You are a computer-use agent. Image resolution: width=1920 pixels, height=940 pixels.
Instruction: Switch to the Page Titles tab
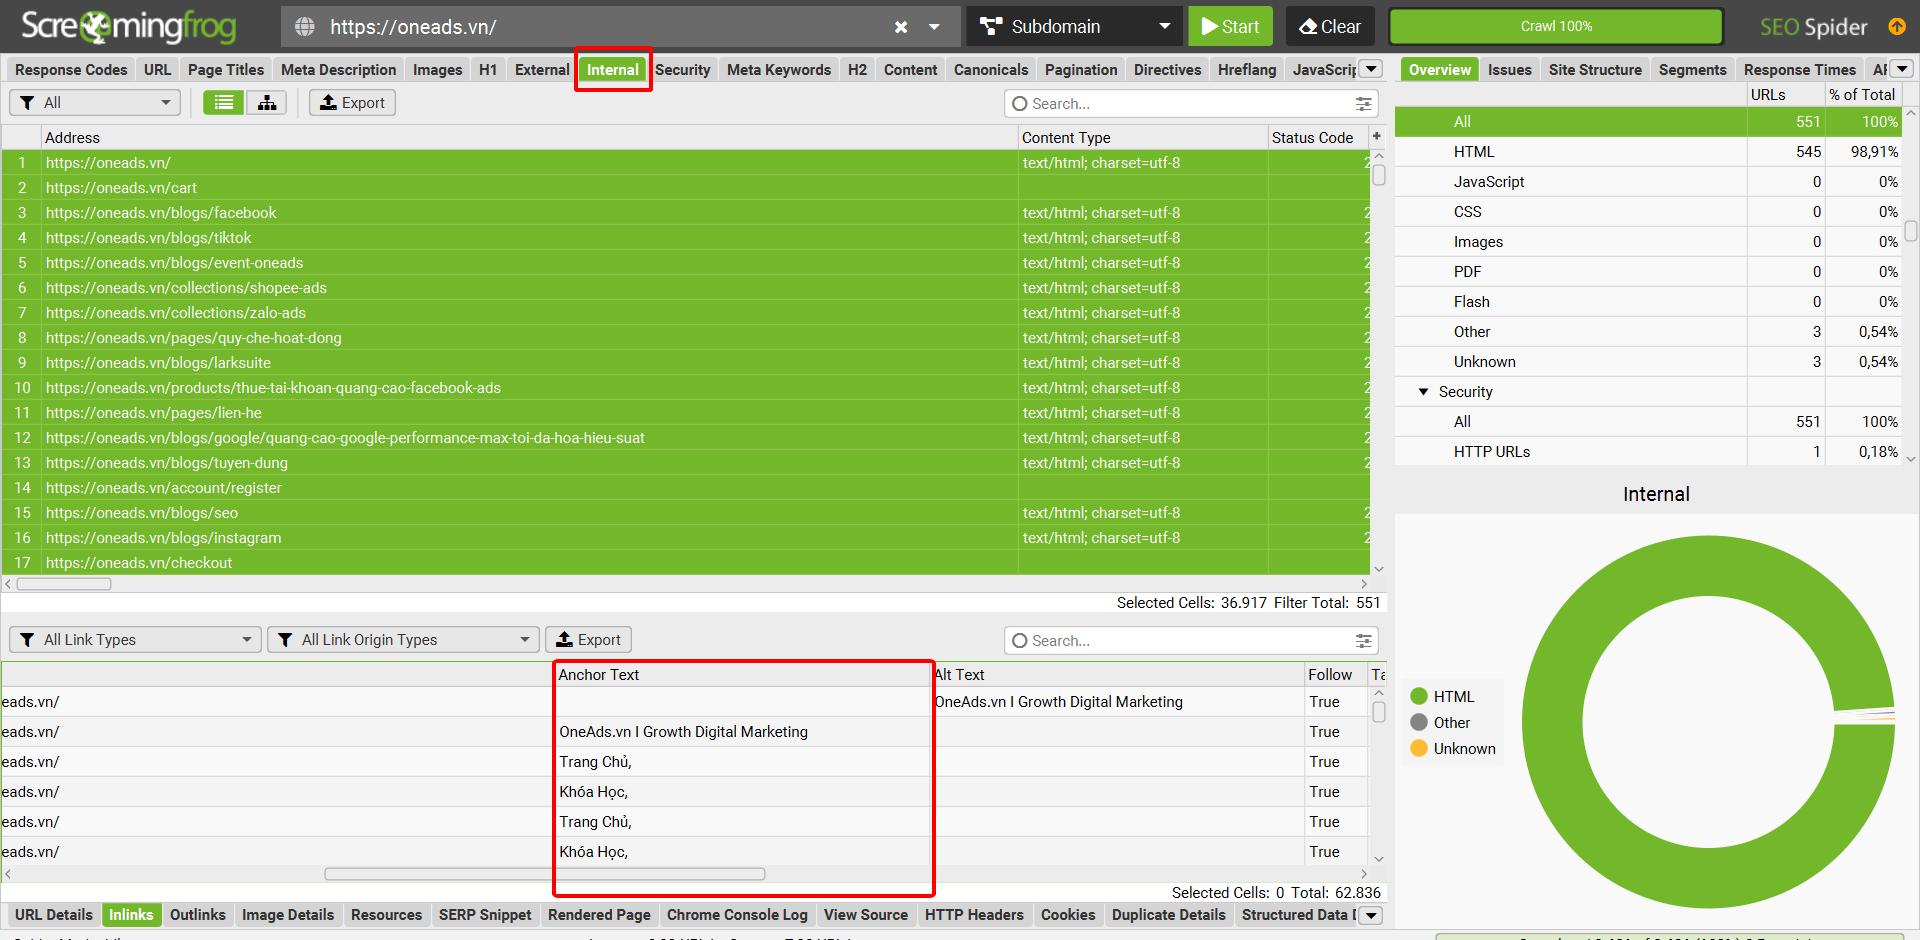(x=226, y=69)
